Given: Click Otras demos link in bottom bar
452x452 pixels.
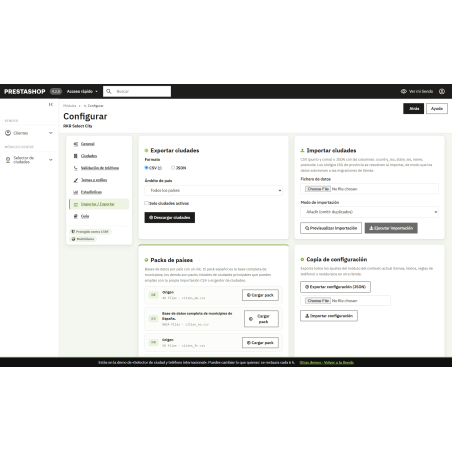Looking at the screenshot, I should 310,362.
